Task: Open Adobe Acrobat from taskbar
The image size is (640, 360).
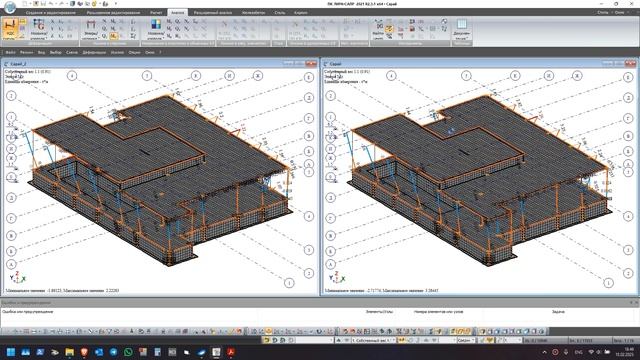Action: [231, 352]
